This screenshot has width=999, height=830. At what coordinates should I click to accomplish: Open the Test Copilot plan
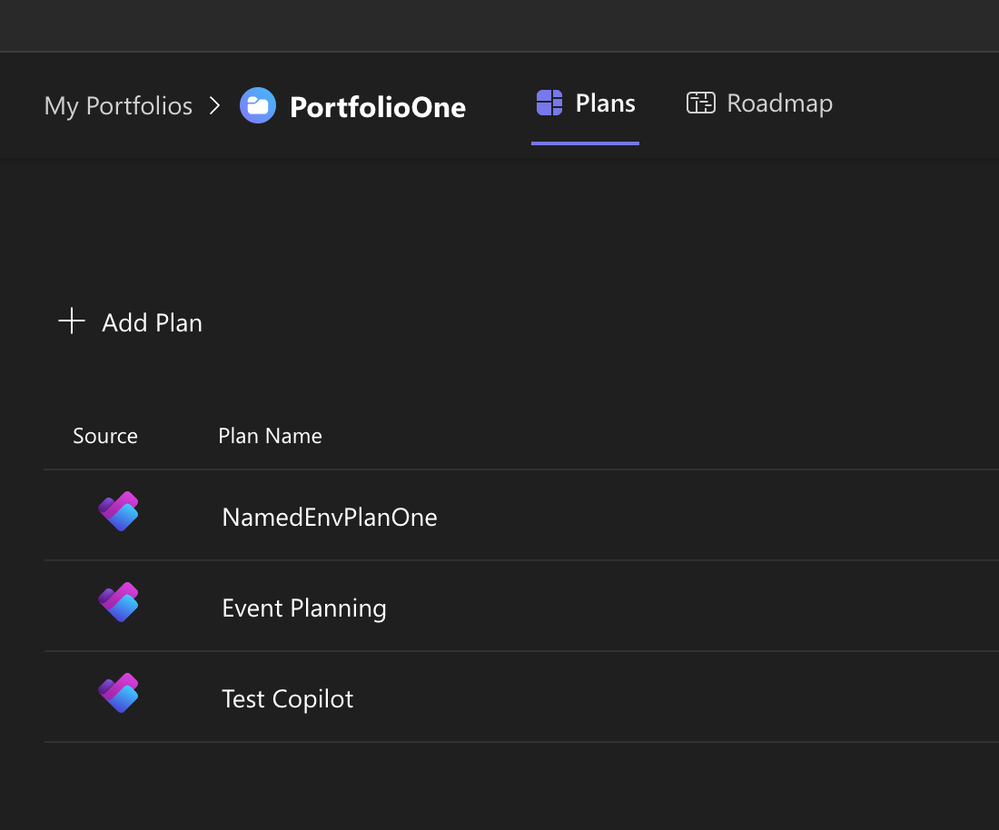click(x=287, y=699)
